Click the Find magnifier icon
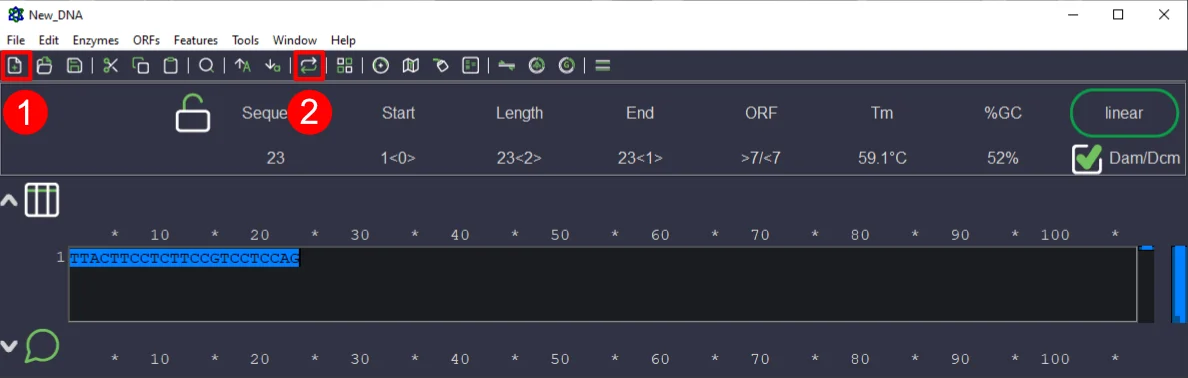 point(205,66)
